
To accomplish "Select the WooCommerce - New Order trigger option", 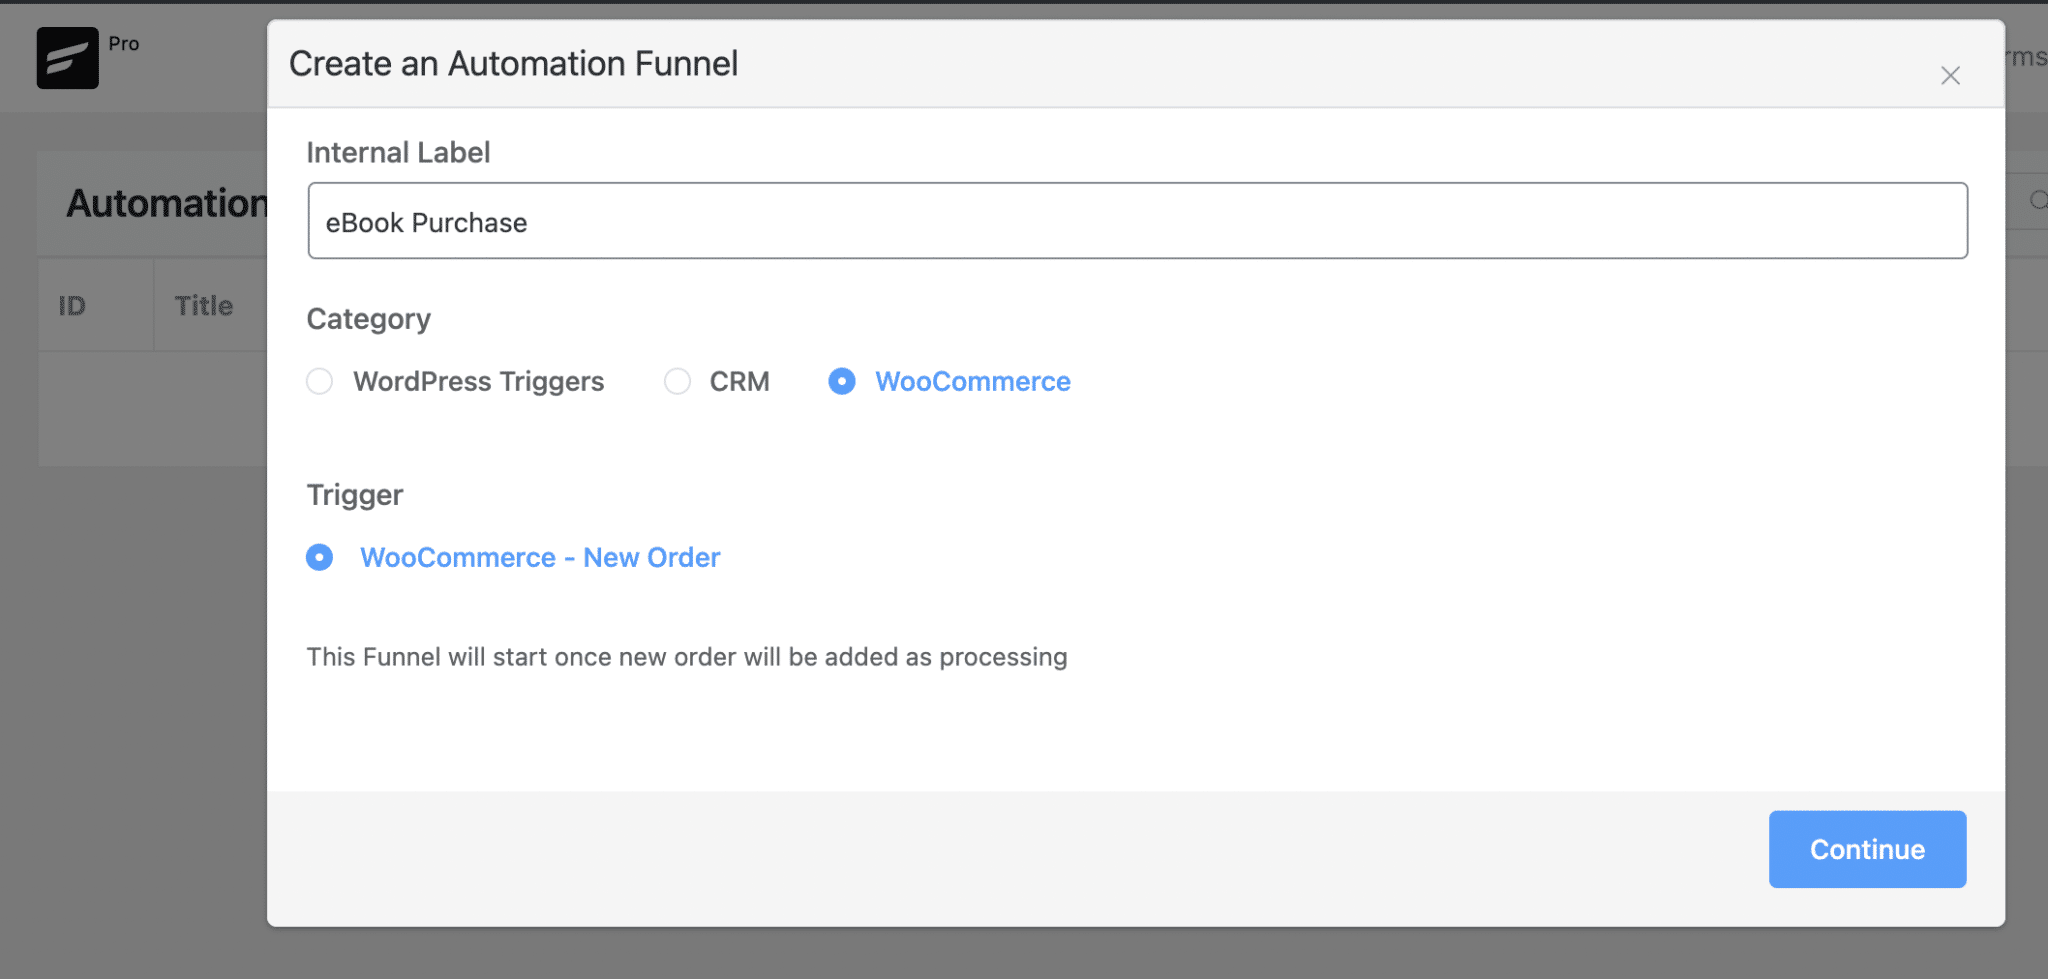I will [x=319, y=557].
